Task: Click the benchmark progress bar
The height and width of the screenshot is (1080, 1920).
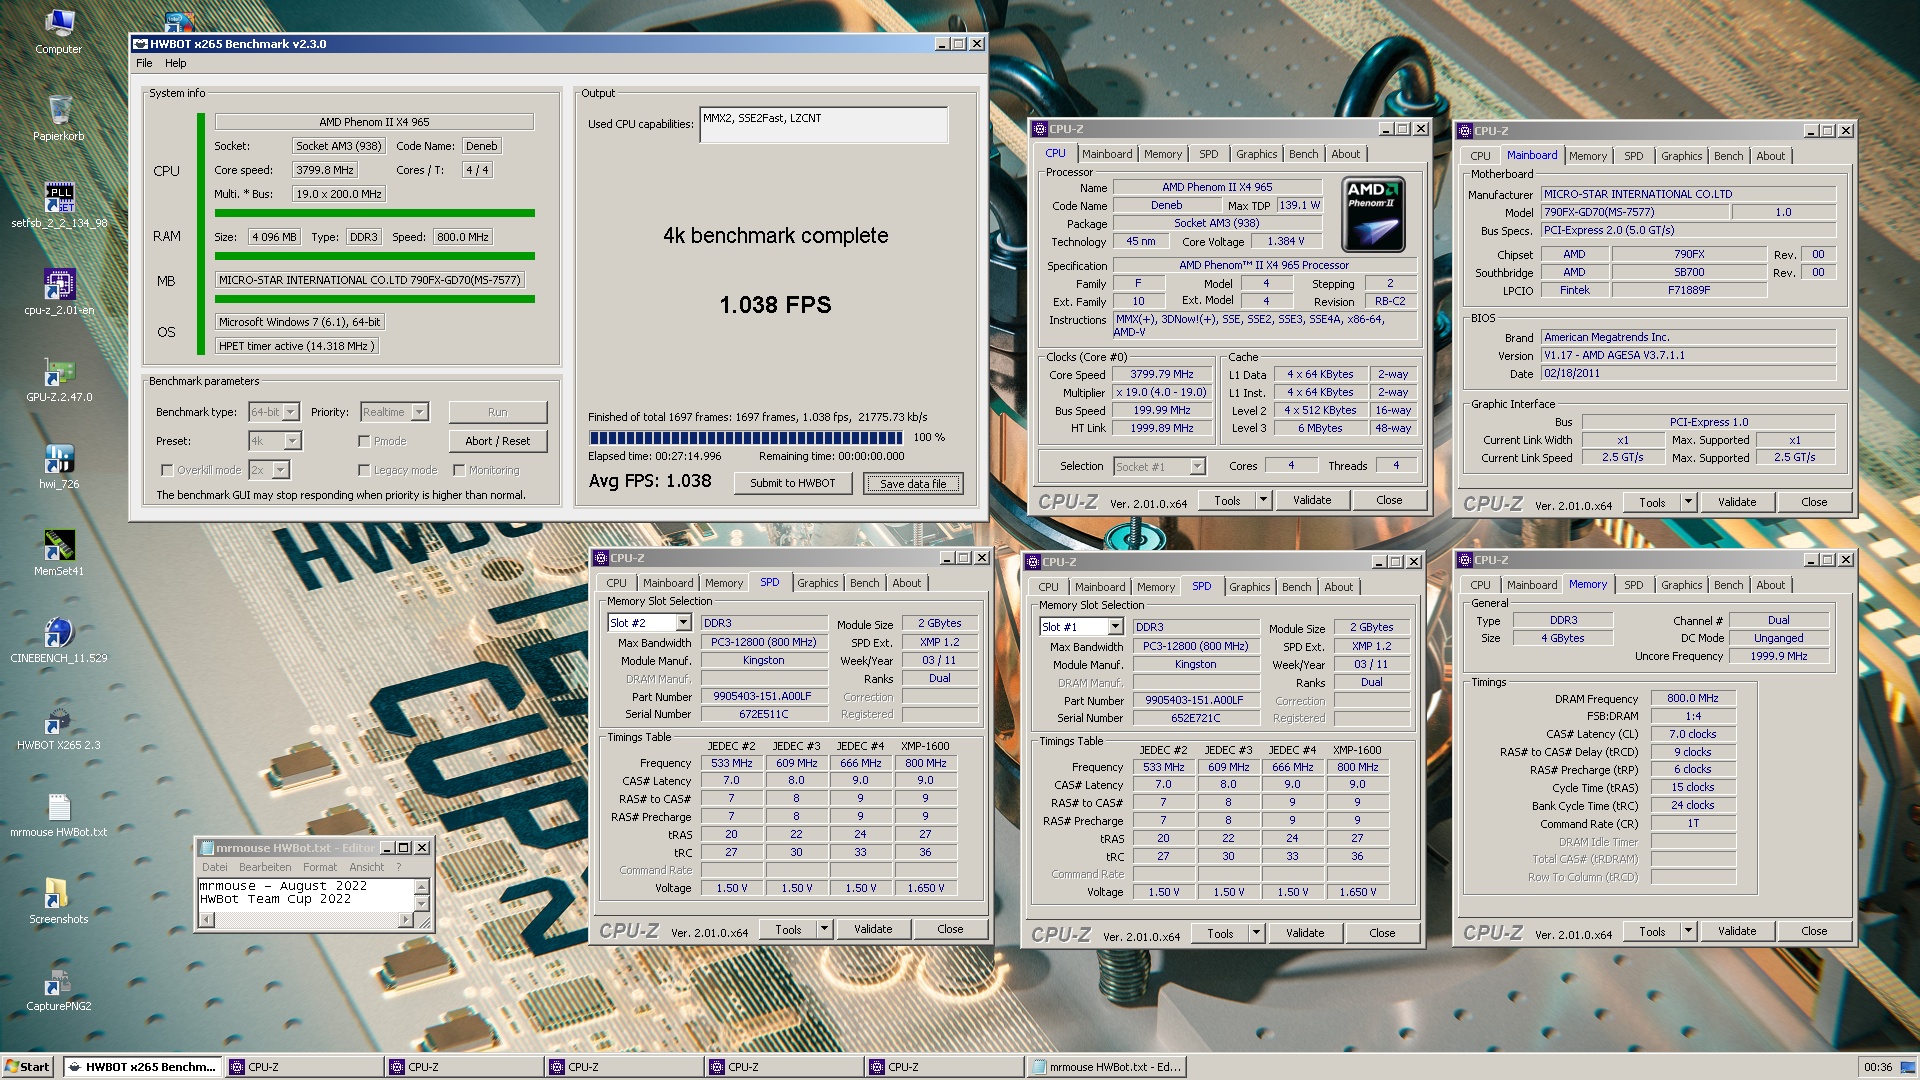Action: (746, 438)
